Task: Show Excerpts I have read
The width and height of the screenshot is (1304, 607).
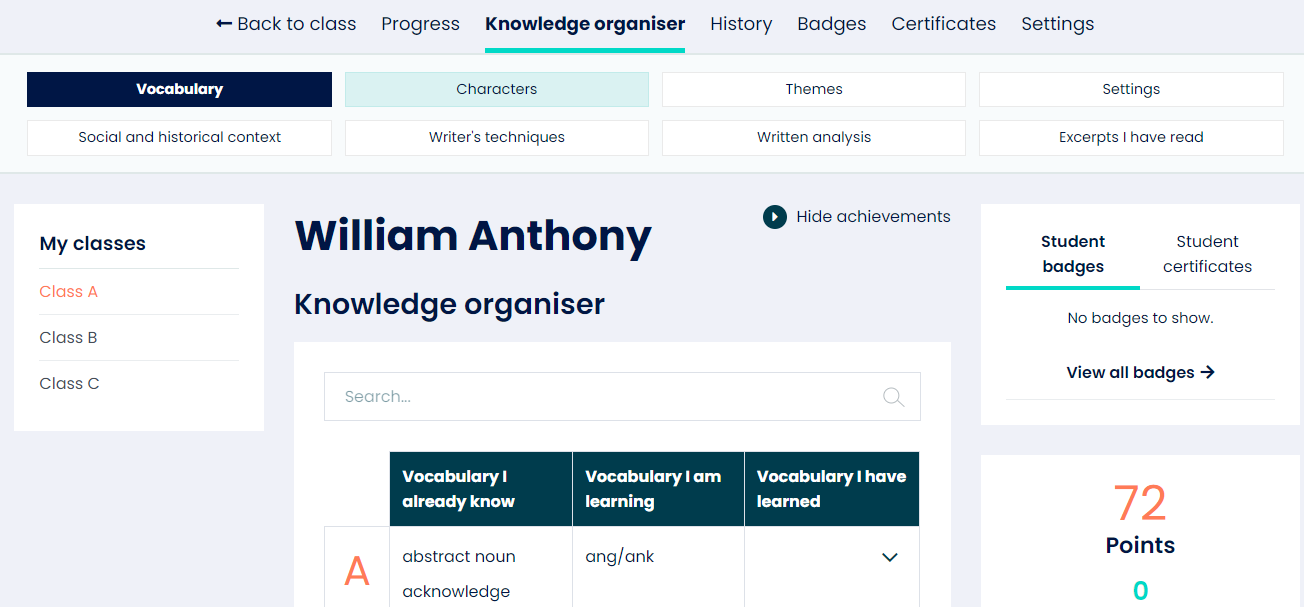Action: point(1131,138)
